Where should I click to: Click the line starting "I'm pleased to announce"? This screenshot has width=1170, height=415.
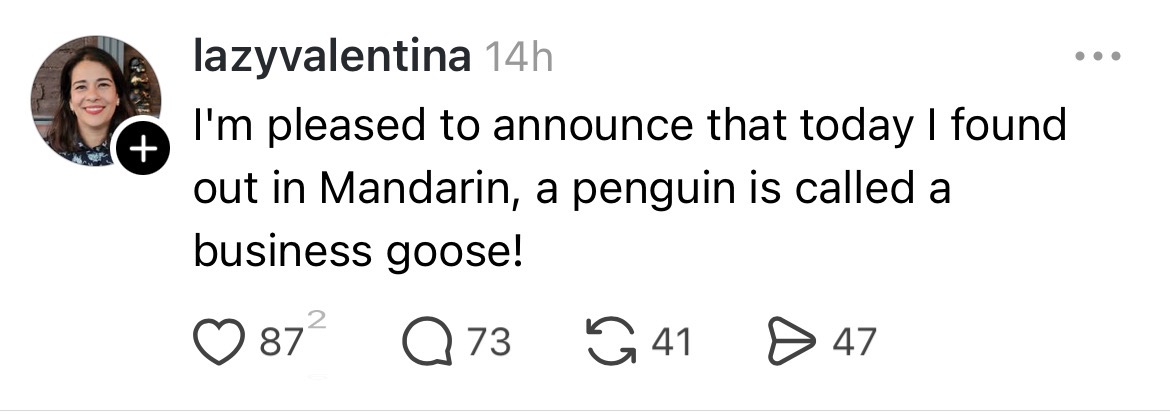(630, 126)
